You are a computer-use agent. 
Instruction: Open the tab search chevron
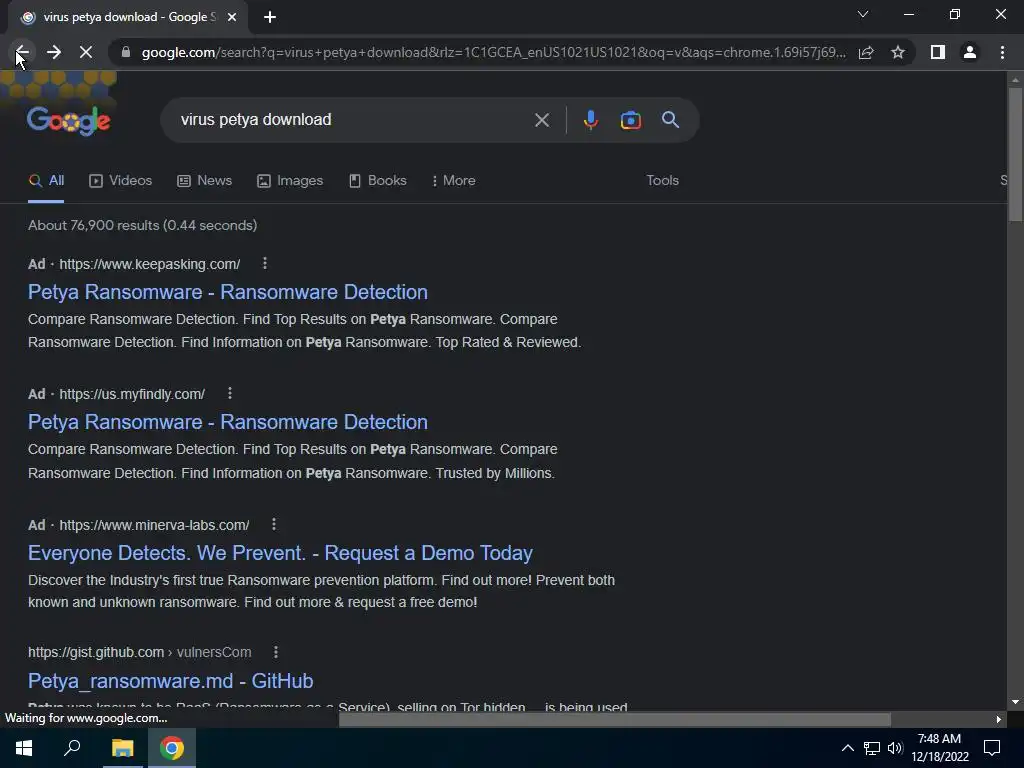[863, 14]
